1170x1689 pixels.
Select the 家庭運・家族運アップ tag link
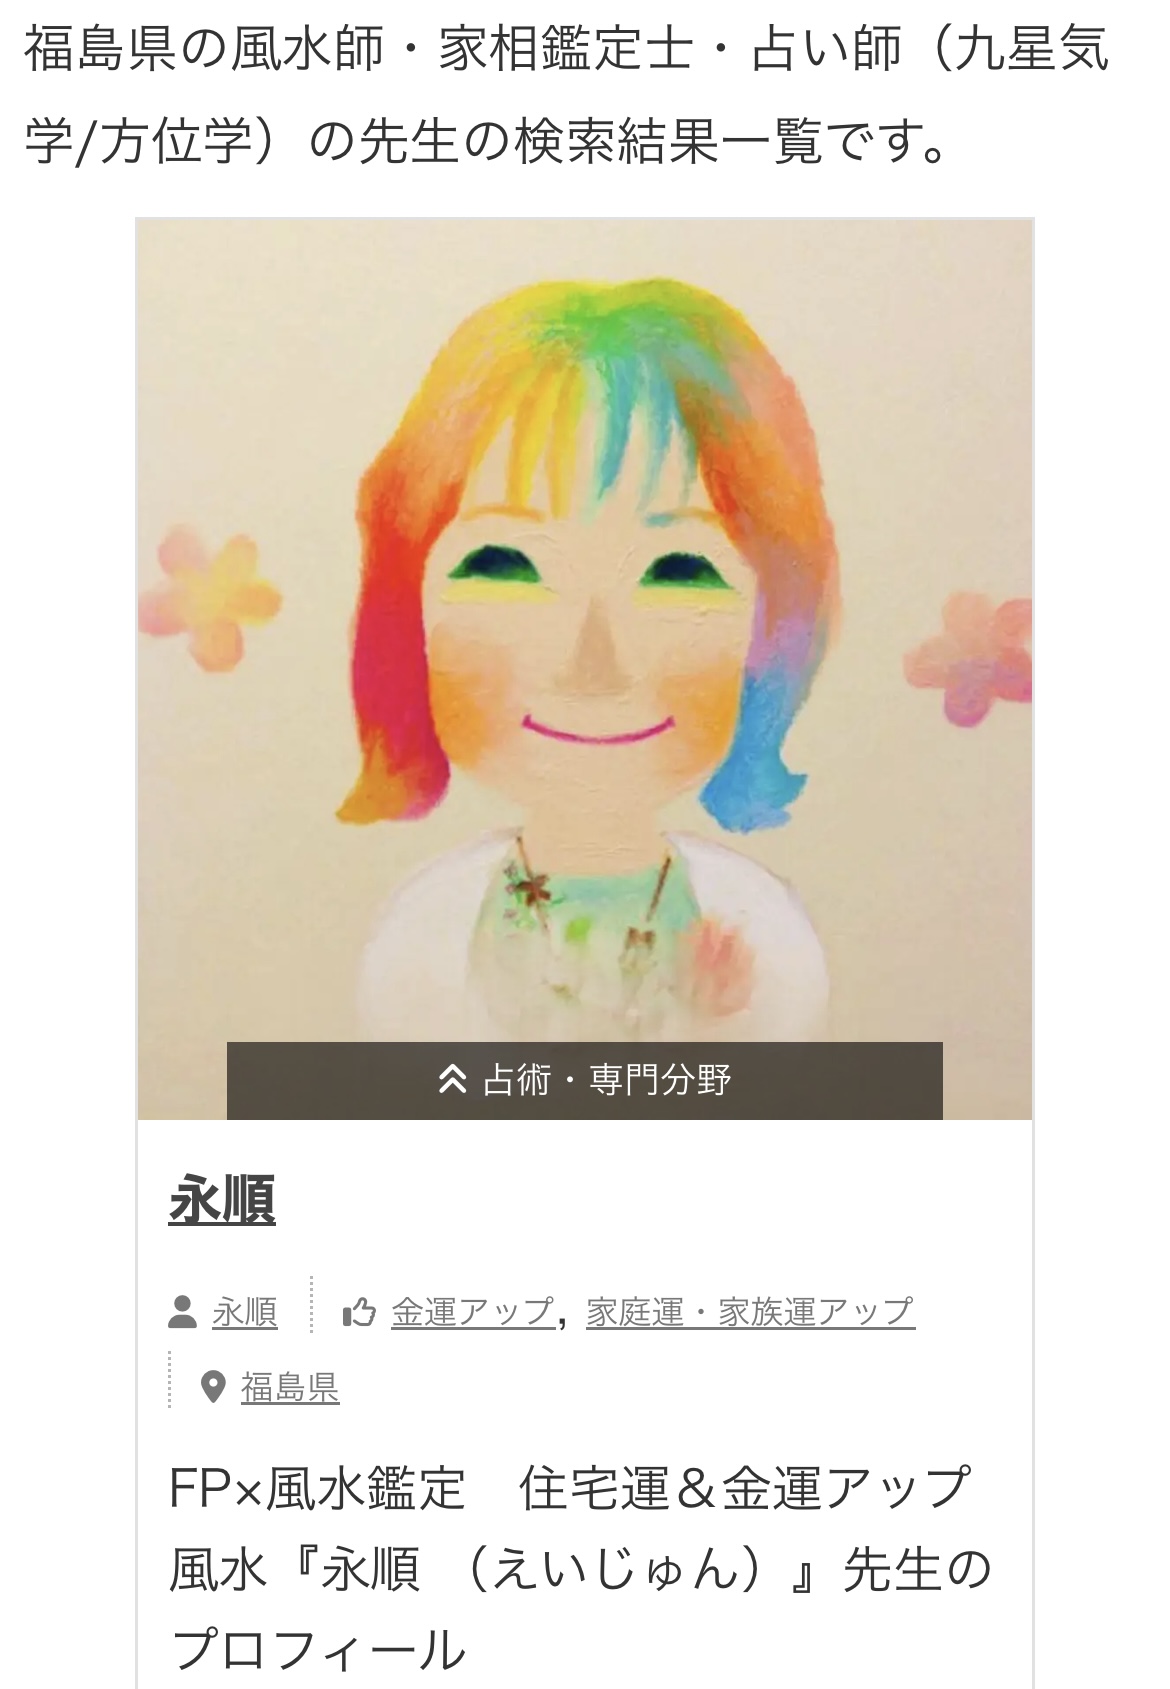coord(751,1312)
